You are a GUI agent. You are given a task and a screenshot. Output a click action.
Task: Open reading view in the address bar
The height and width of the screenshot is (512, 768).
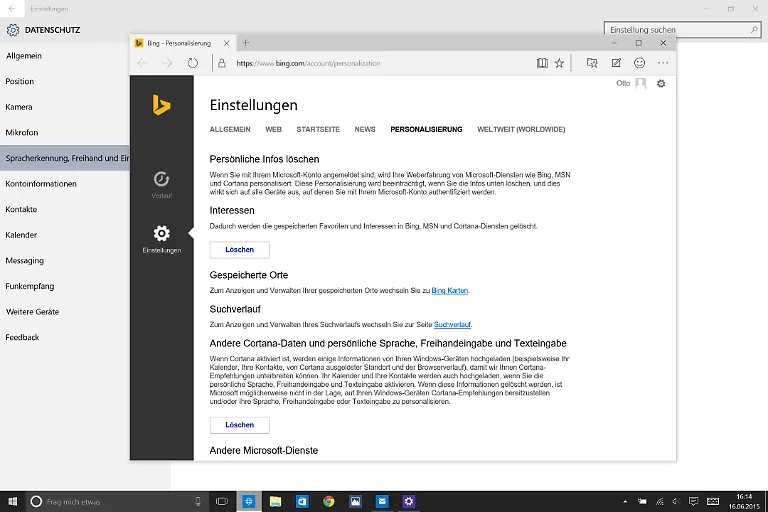542,63
